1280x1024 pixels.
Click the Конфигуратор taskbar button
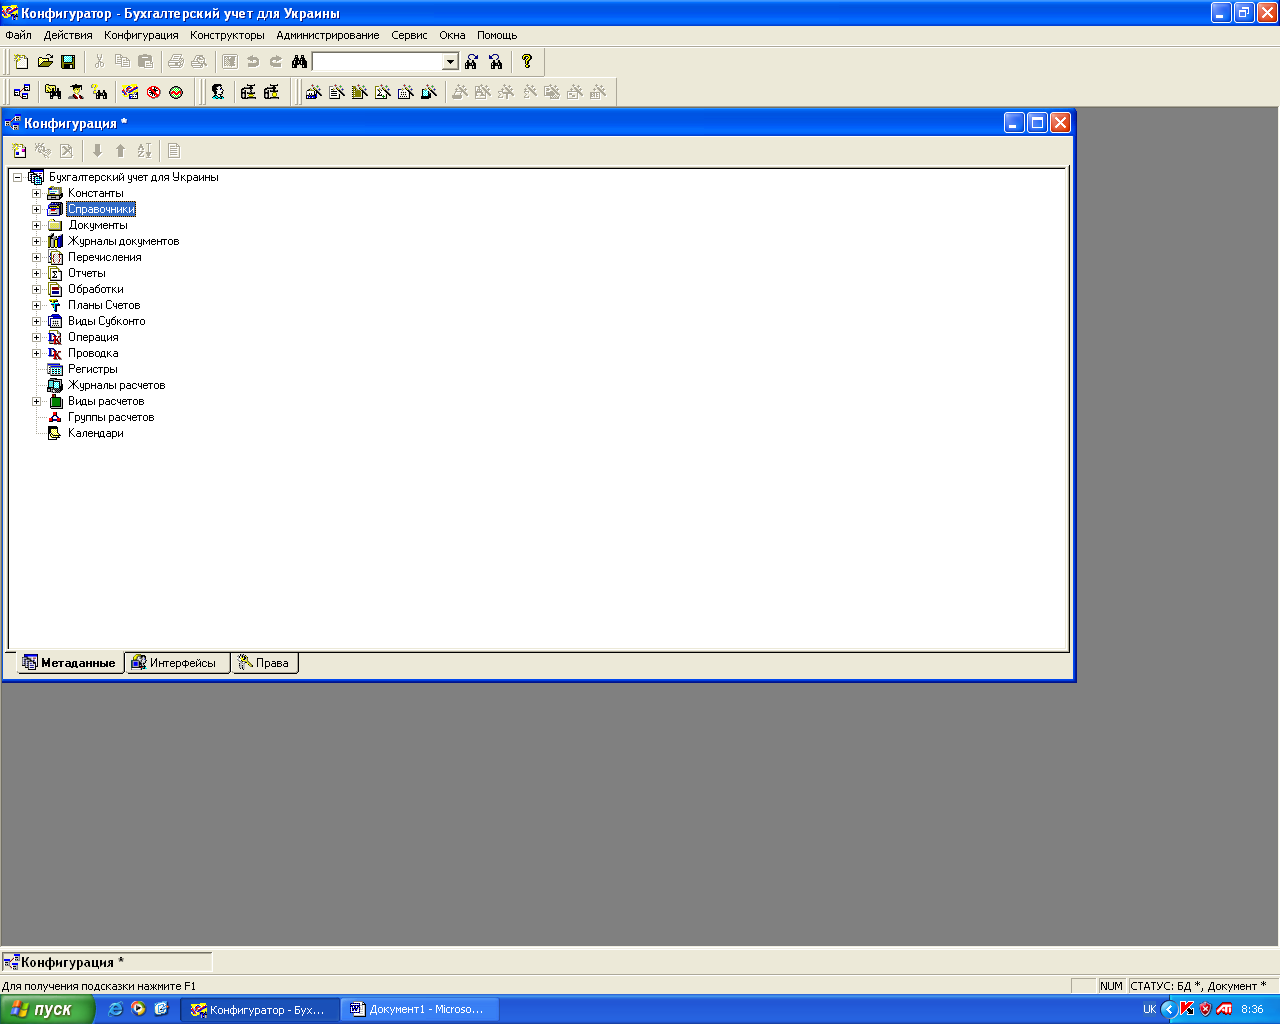pyautogui.click(x=259, y=1009)
